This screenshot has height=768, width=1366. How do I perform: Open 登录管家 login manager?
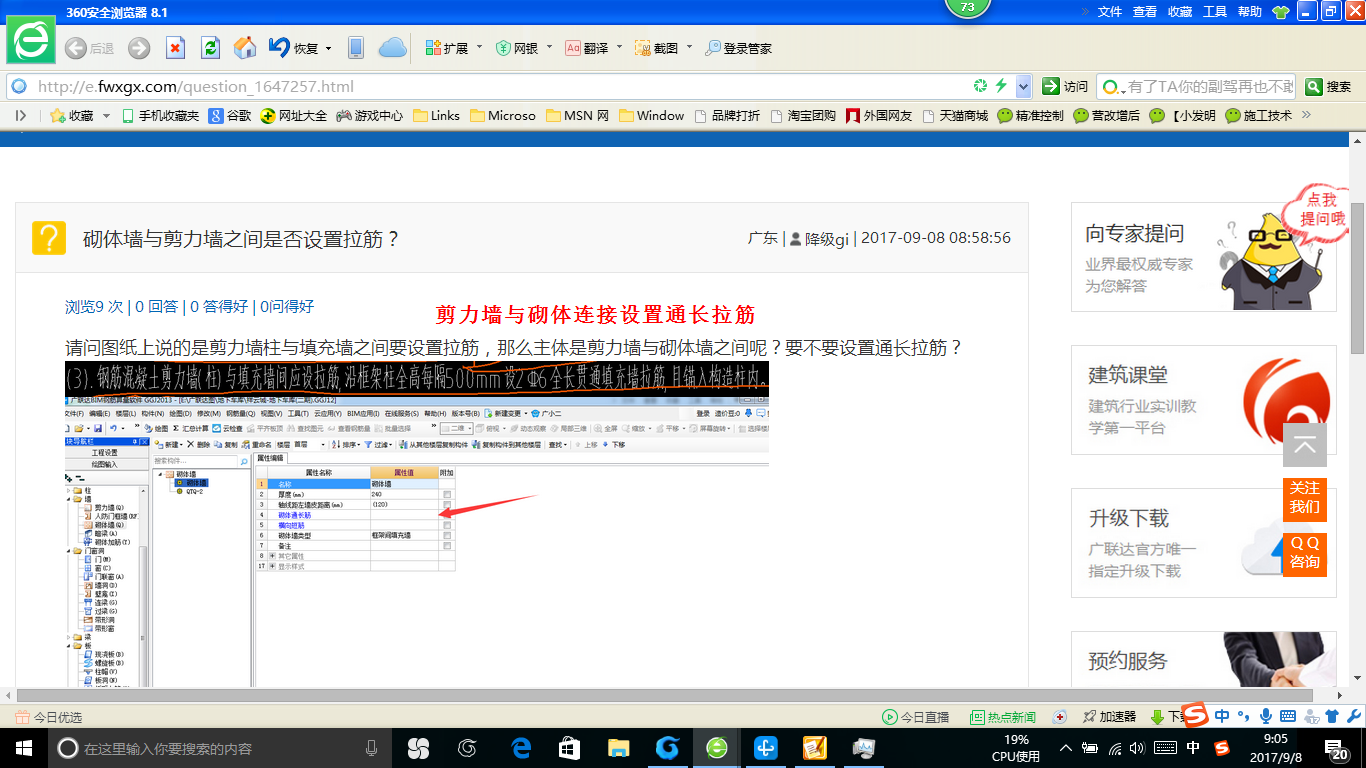pos(739,48)
